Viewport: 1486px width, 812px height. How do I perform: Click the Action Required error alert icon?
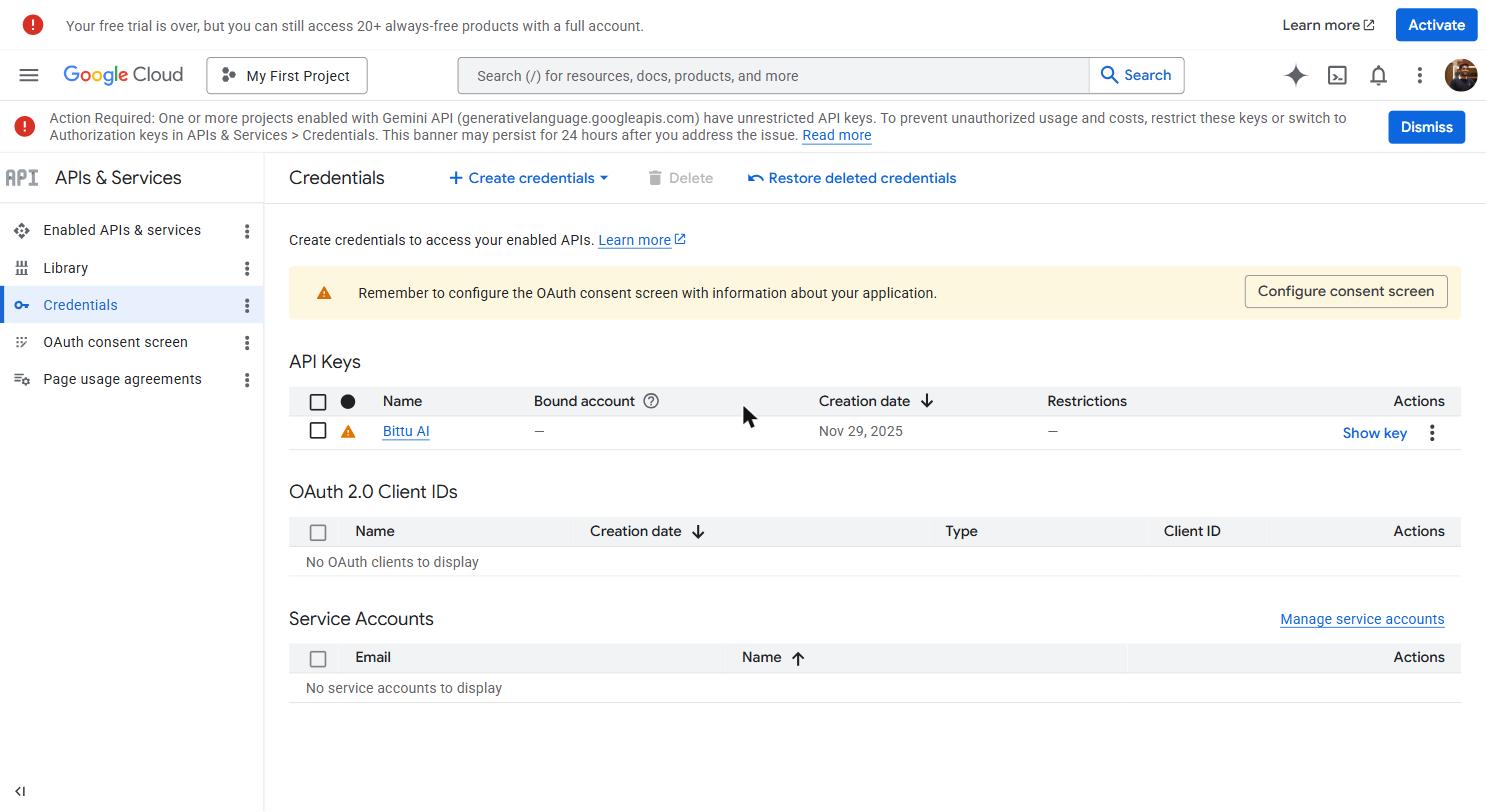pyautogui.click(x=25, y=126)
